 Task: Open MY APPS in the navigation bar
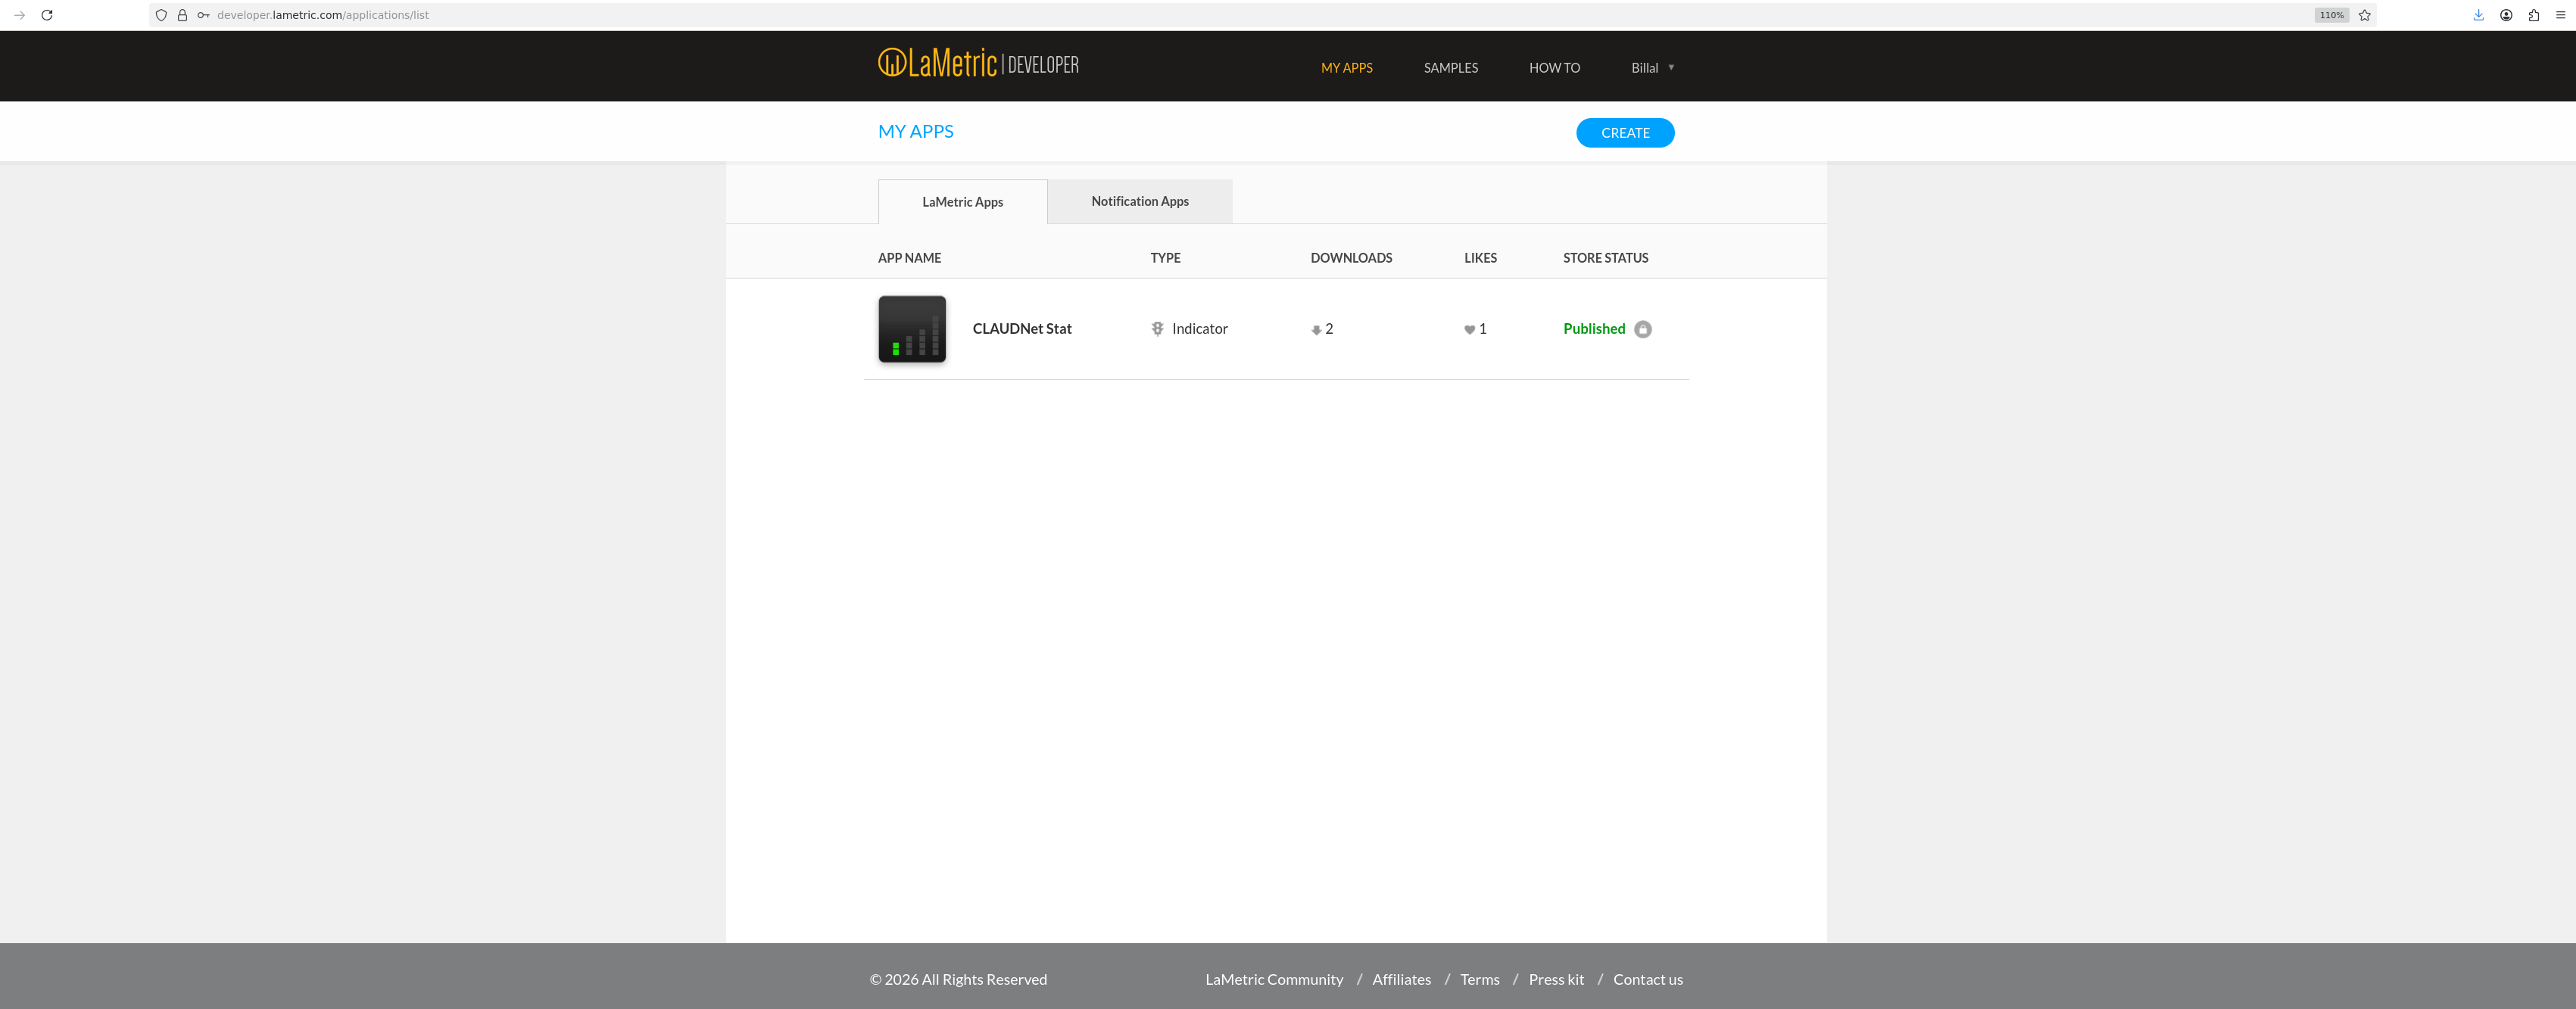coord(1346,68)
